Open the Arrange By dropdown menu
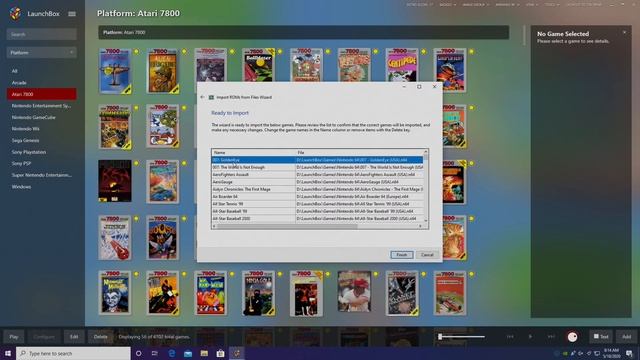This screenshot has width=640, height=360. point(507,4)
